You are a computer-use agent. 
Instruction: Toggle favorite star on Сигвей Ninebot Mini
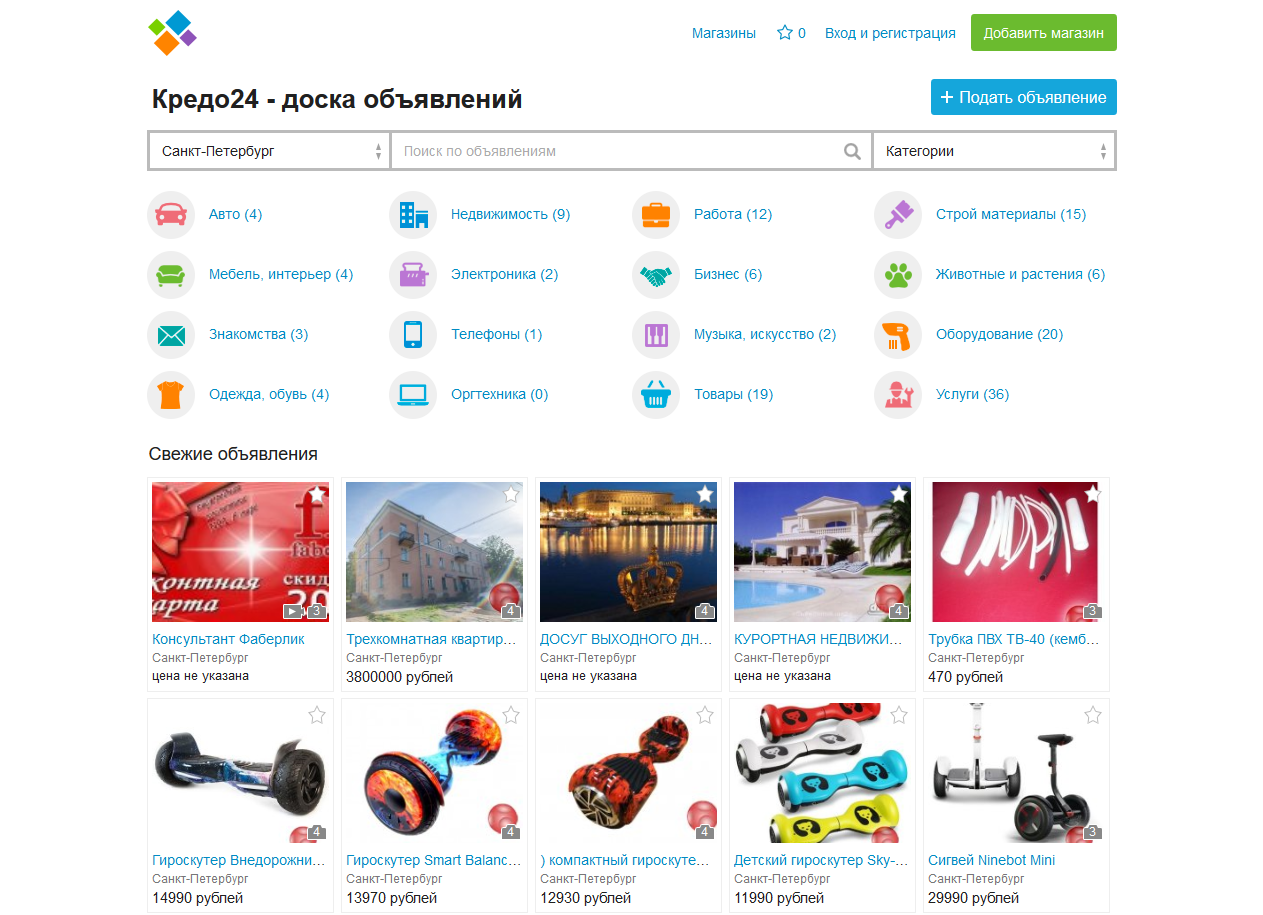pyautogui.click(x=1093, y=715)
